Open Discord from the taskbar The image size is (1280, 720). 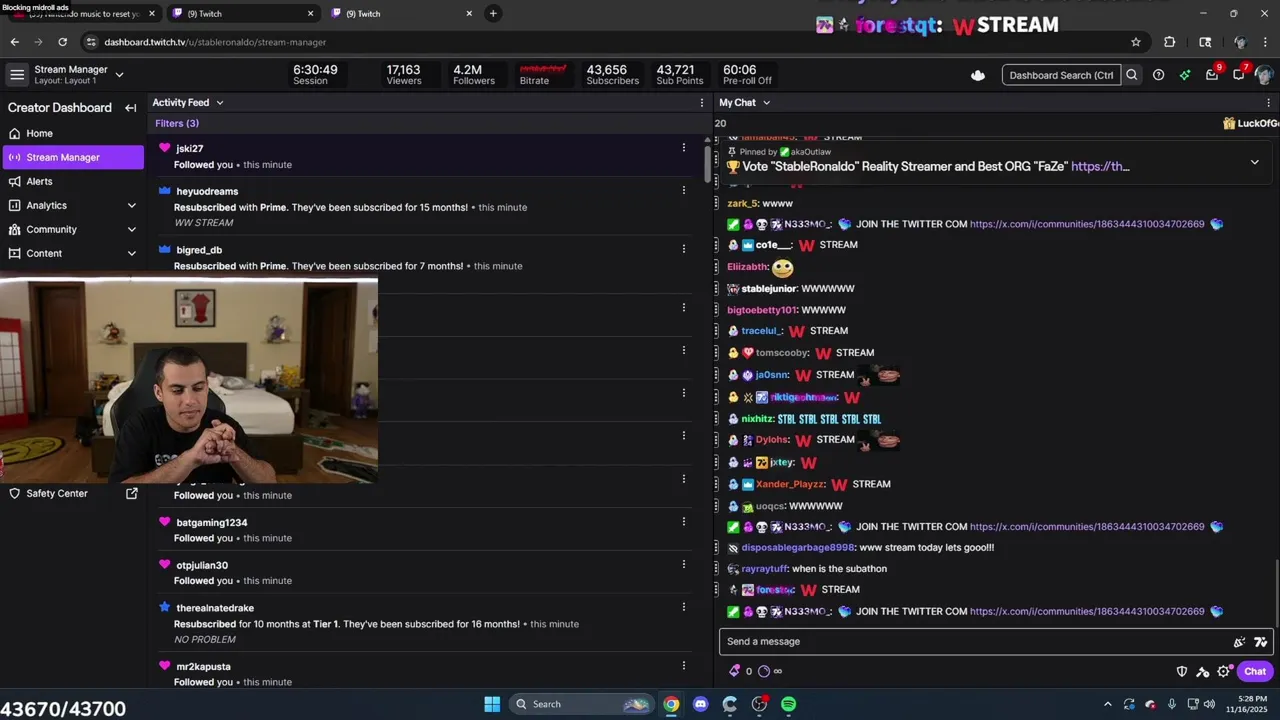point(700,704)
